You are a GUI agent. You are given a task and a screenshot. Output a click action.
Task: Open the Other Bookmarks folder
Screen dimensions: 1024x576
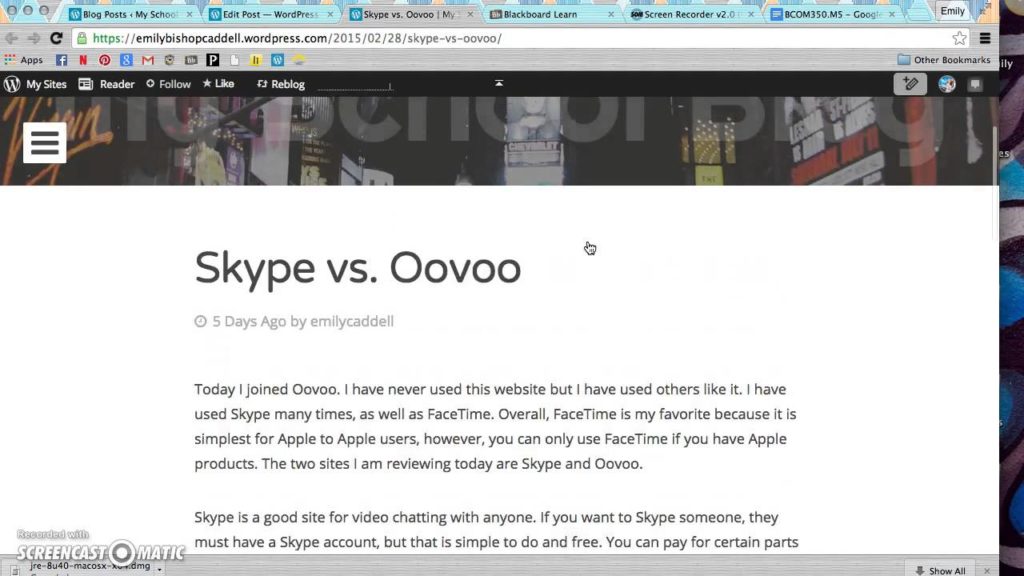[944, 60]
